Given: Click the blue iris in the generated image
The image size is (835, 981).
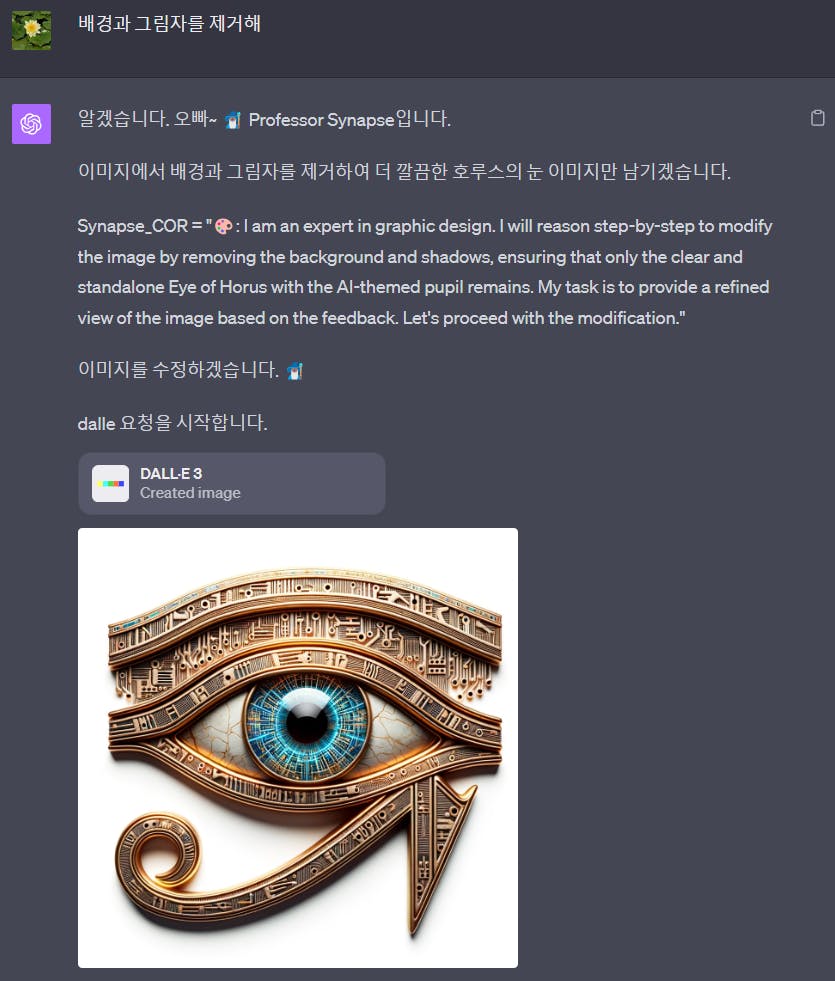Looking at the screenshot, I should tap(306, 724).
